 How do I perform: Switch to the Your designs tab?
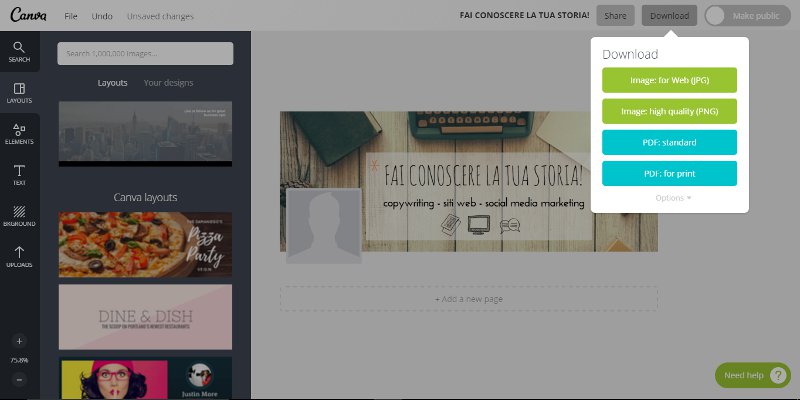click(168, 82)
